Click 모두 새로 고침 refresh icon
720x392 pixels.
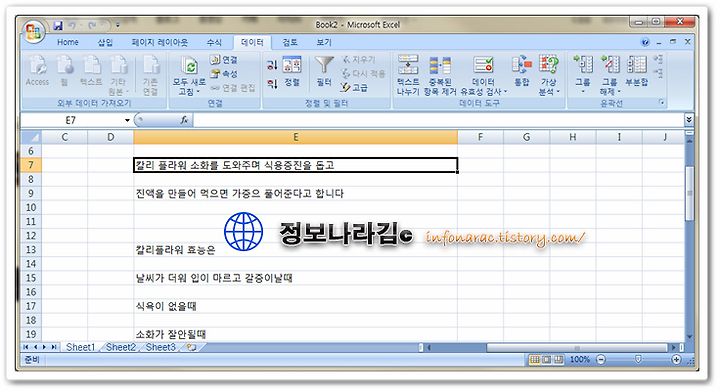[189, 66]
